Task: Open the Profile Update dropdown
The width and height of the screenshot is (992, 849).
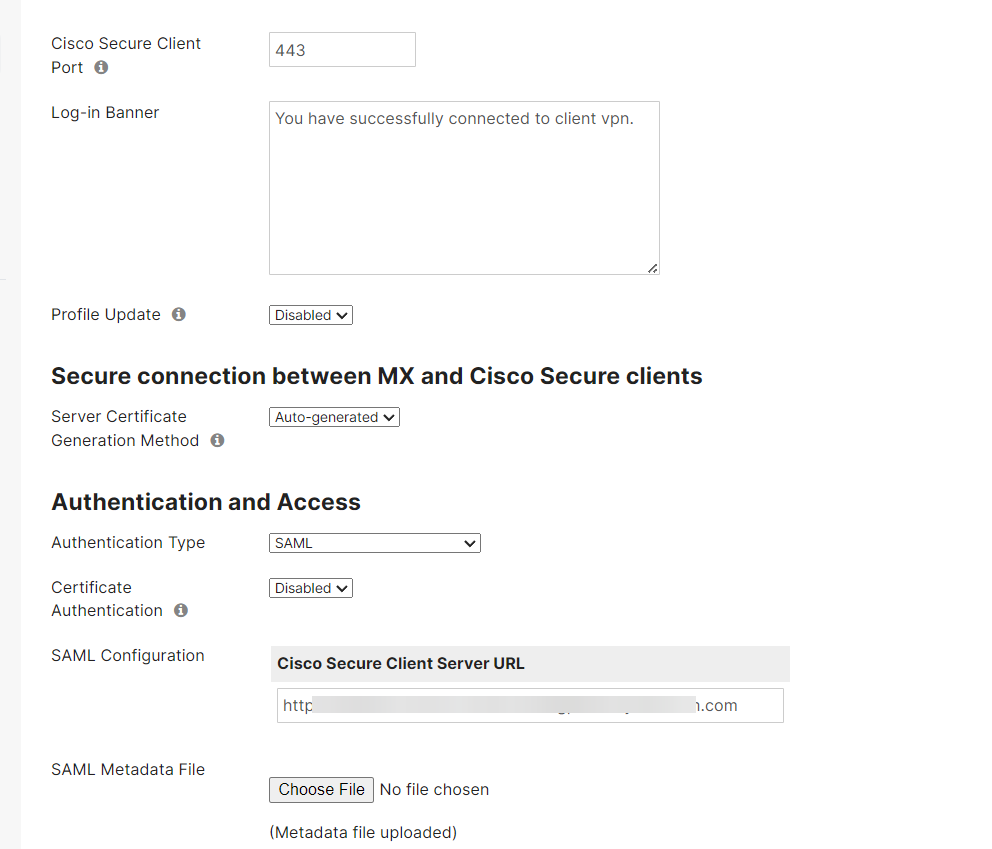Action: point(310,314)
